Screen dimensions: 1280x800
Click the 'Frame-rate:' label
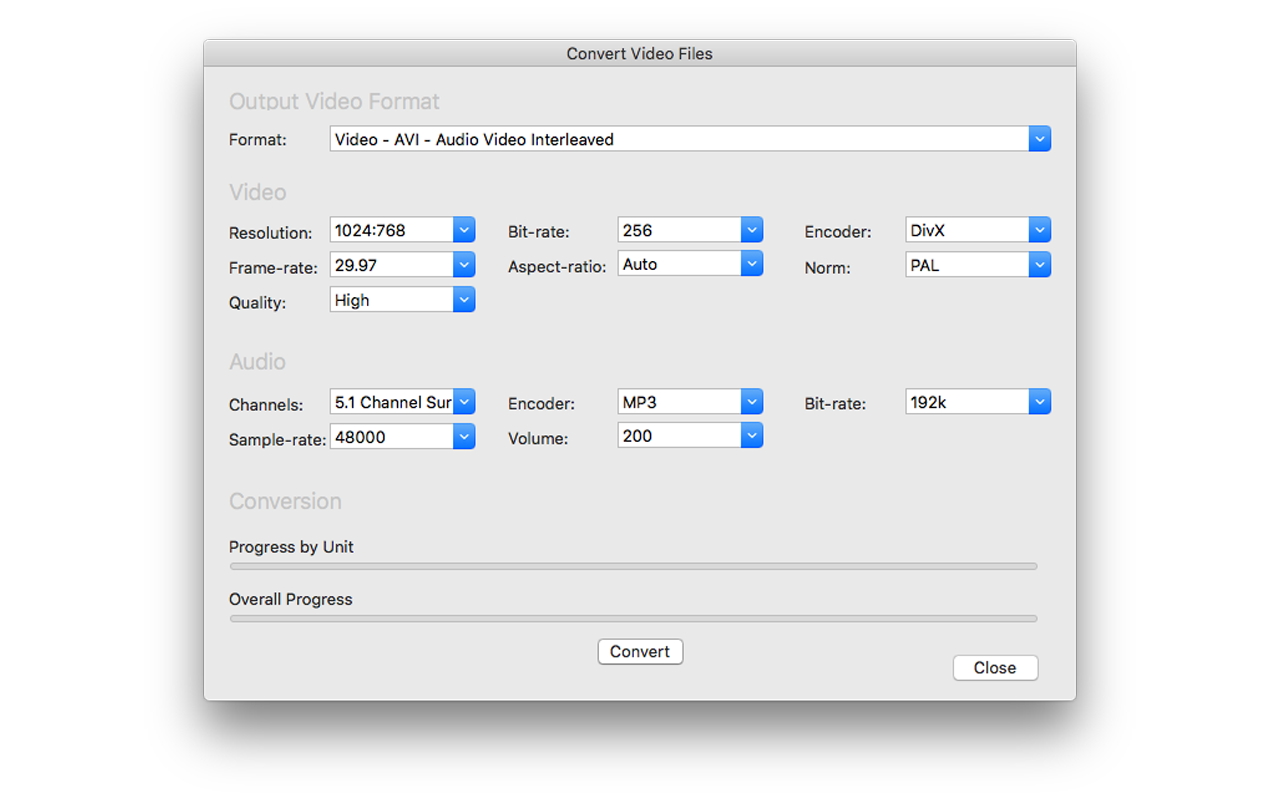click(273, 268)
